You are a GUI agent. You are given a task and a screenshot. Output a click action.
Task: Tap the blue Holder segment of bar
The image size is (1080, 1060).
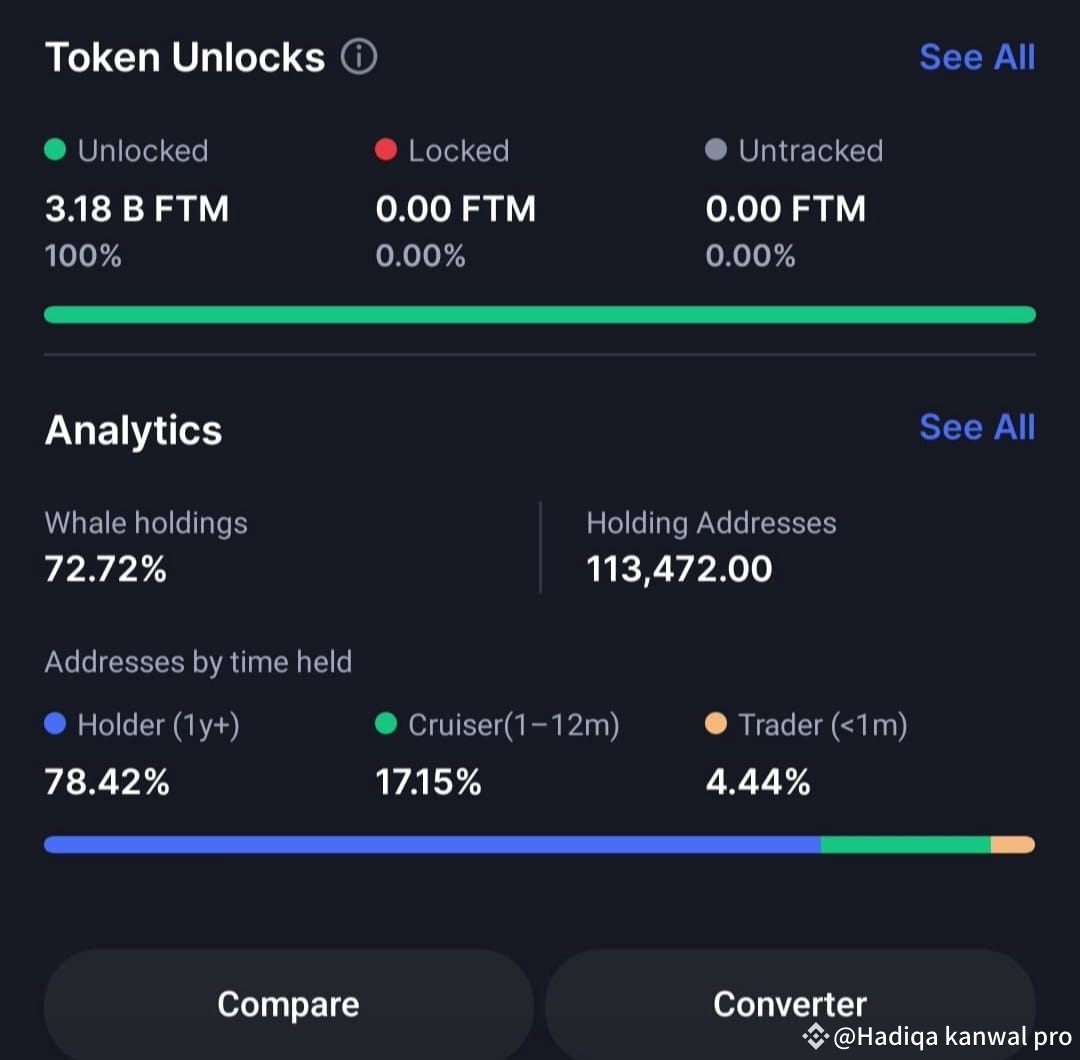[x=433, y=844]
